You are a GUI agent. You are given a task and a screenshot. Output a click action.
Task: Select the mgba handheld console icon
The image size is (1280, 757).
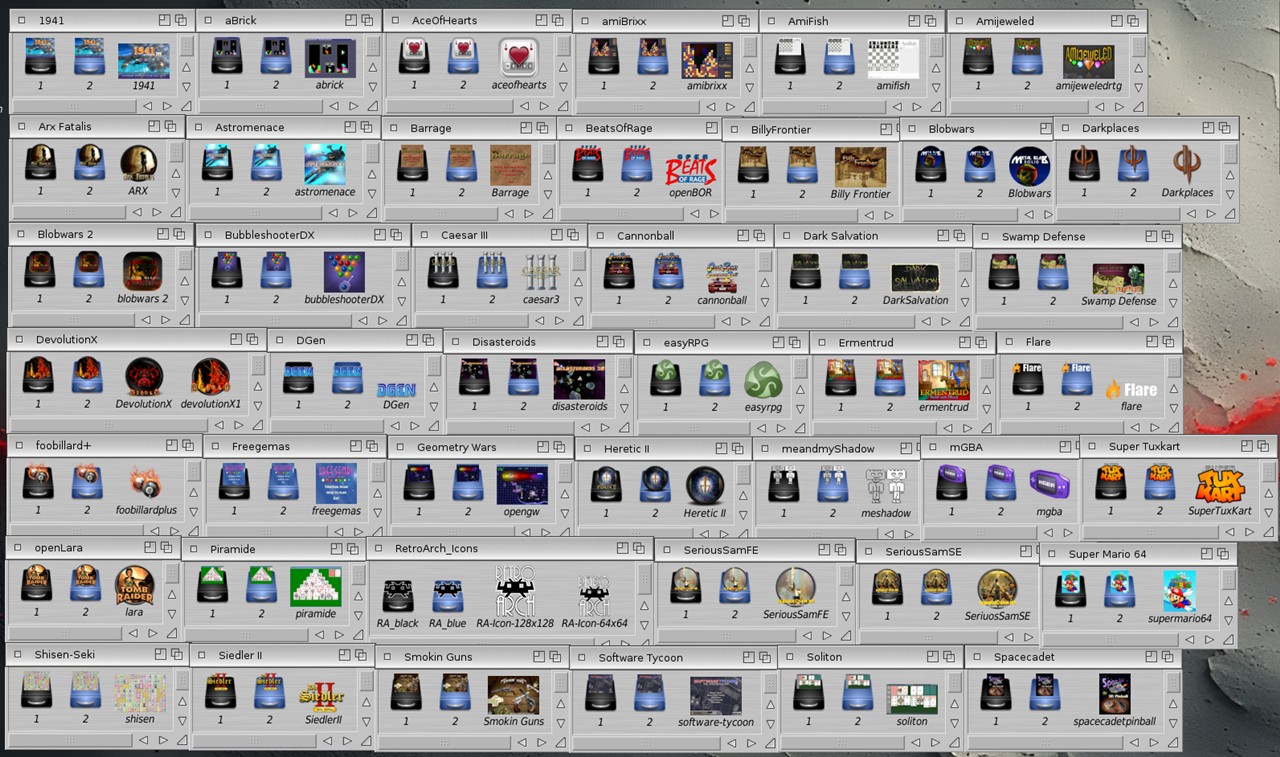coord(1049,485)
